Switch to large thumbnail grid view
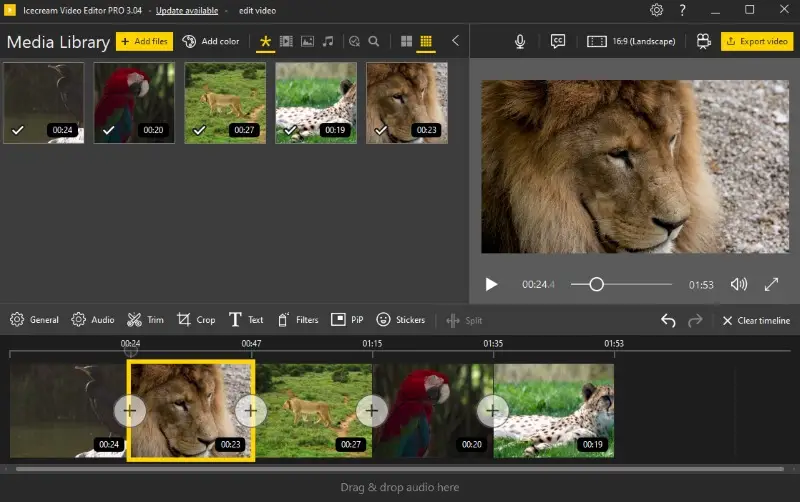 [x=406, y=41]
